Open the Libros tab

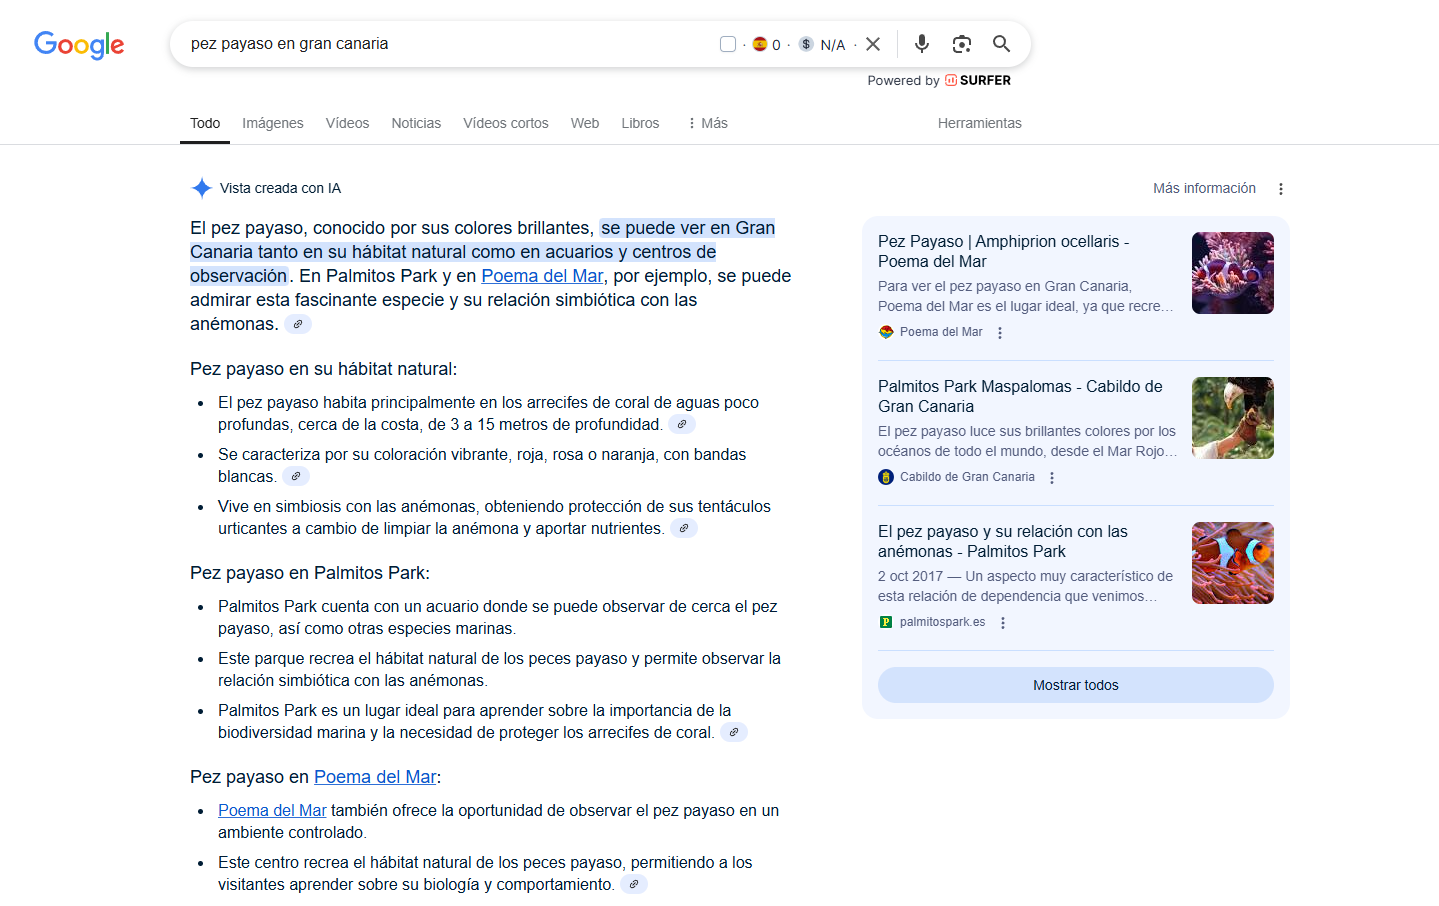point(640,123)
